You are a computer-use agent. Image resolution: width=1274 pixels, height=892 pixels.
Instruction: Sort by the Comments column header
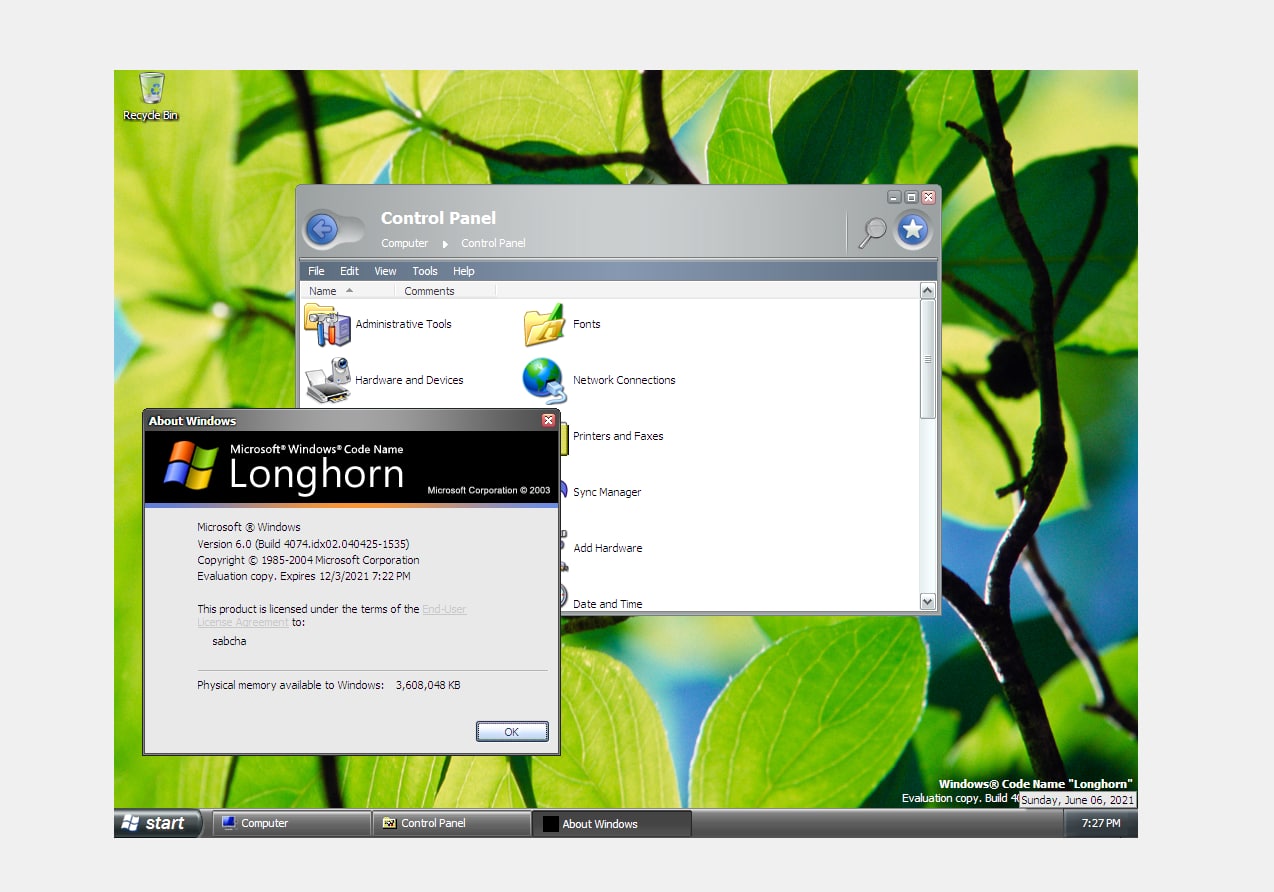[x=445, y=291]
